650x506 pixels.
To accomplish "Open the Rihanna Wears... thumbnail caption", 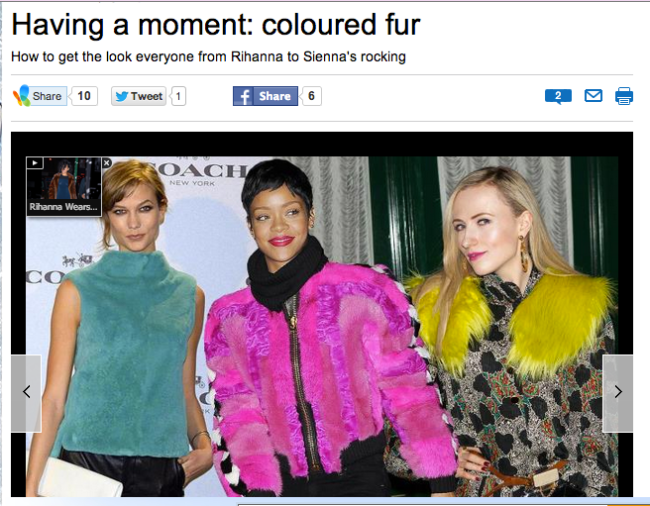I will pos(63,207).
